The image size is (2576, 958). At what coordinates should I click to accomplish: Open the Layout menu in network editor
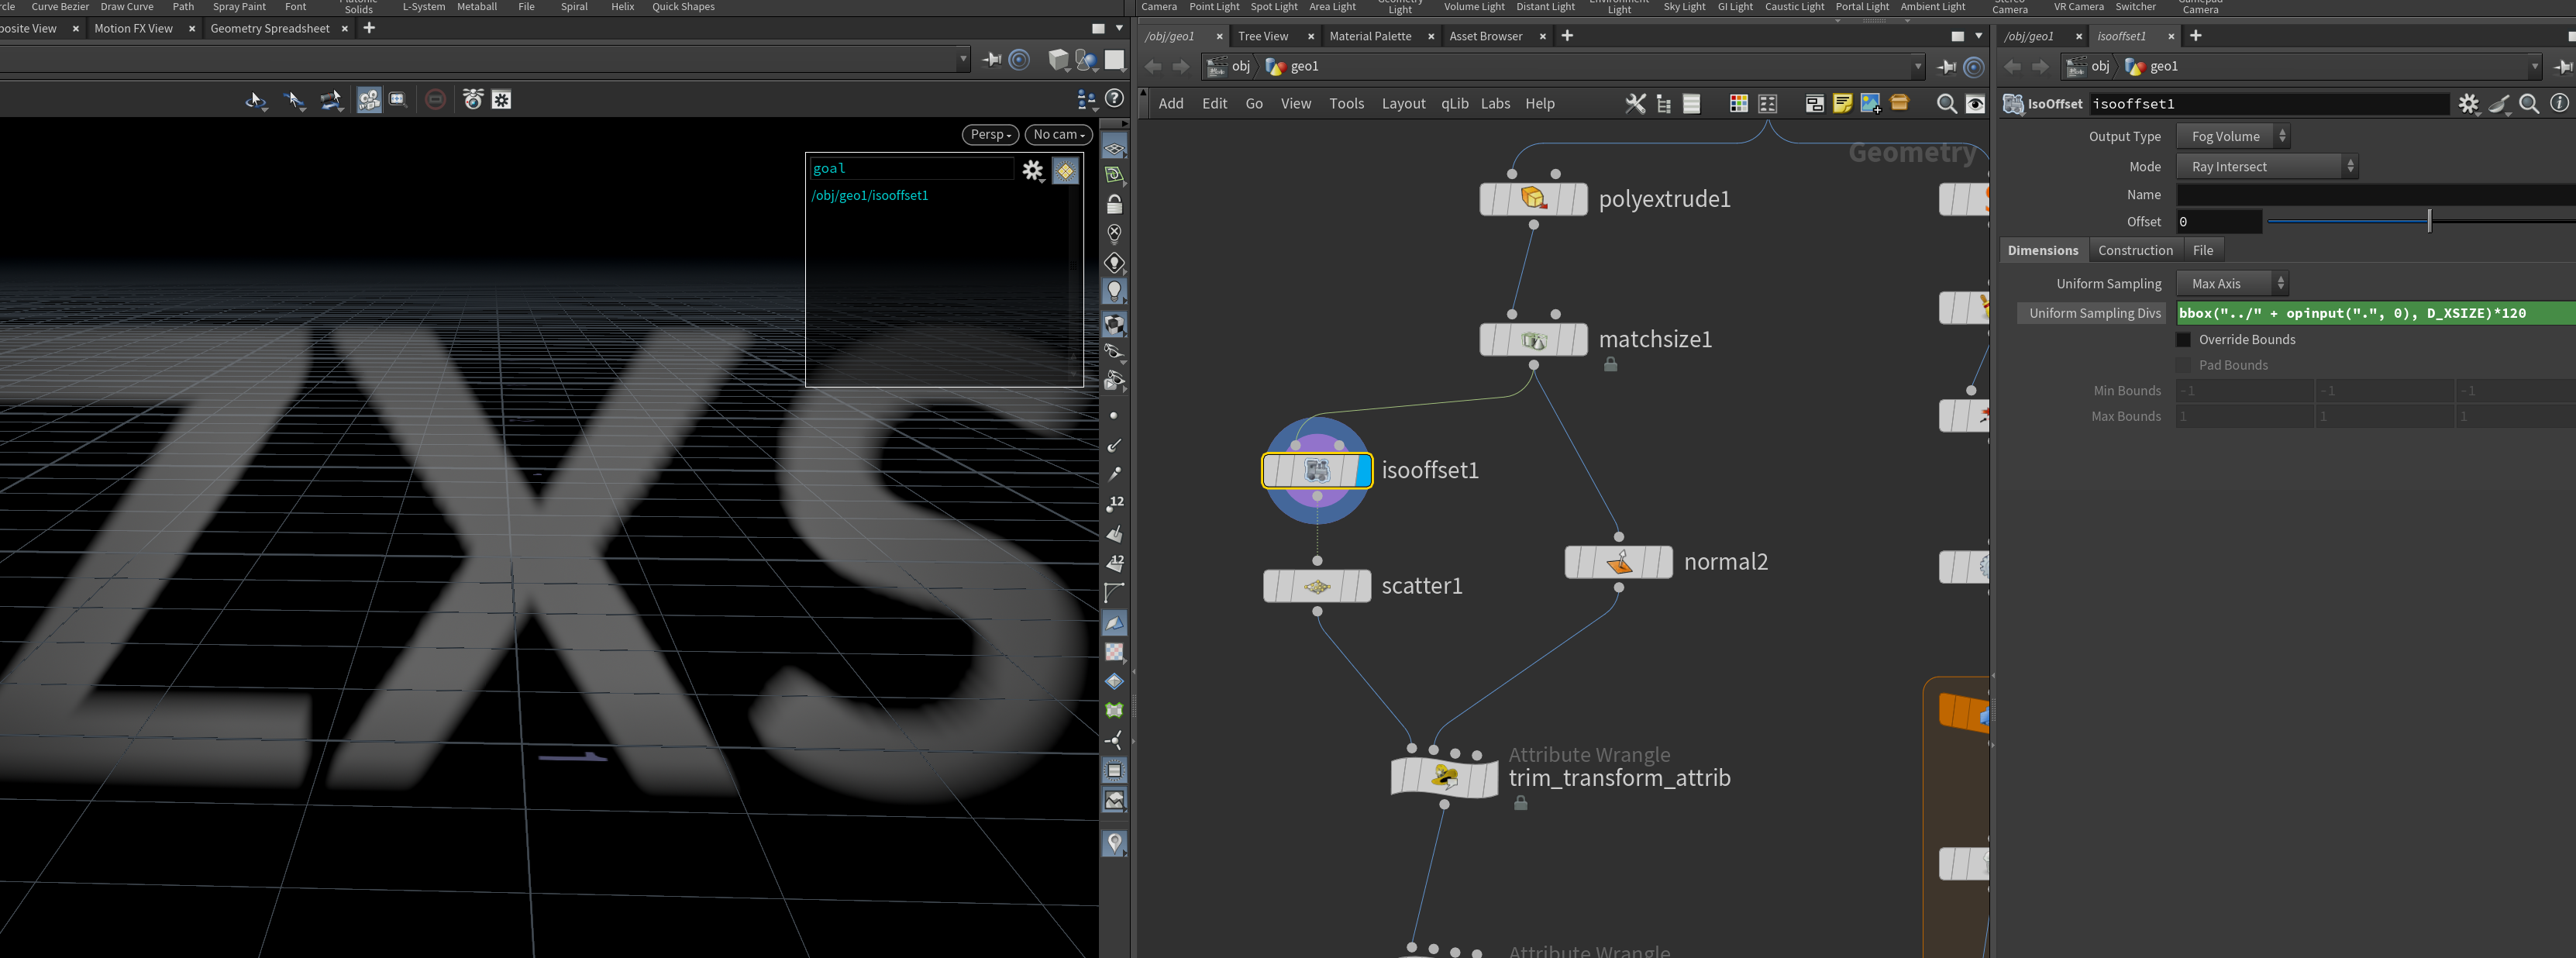coord(1403,104)
